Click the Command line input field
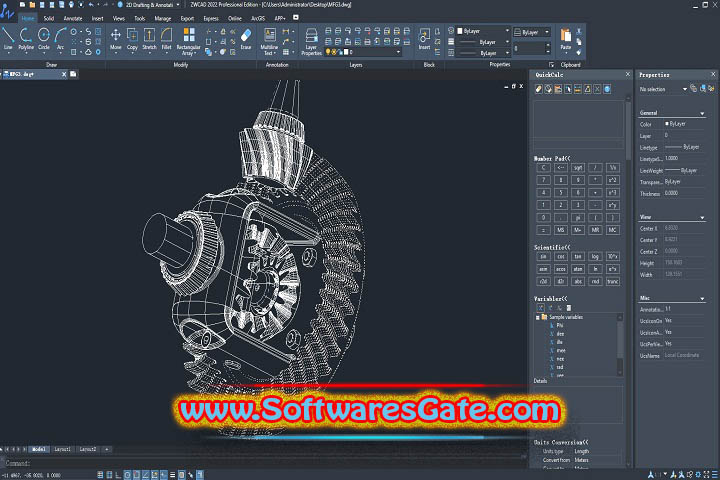The image size is (720, 480). 264,463
